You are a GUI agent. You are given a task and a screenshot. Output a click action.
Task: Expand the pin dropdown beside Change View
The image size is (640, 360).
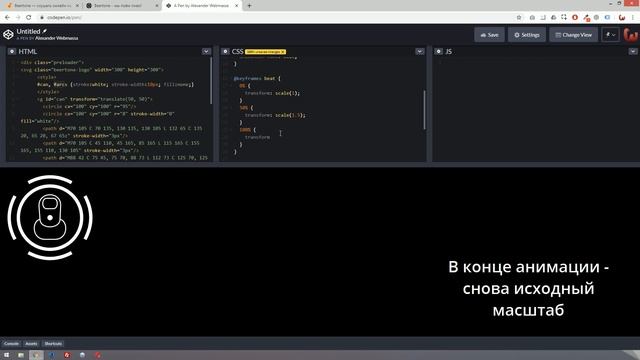(x=611, y=35)
